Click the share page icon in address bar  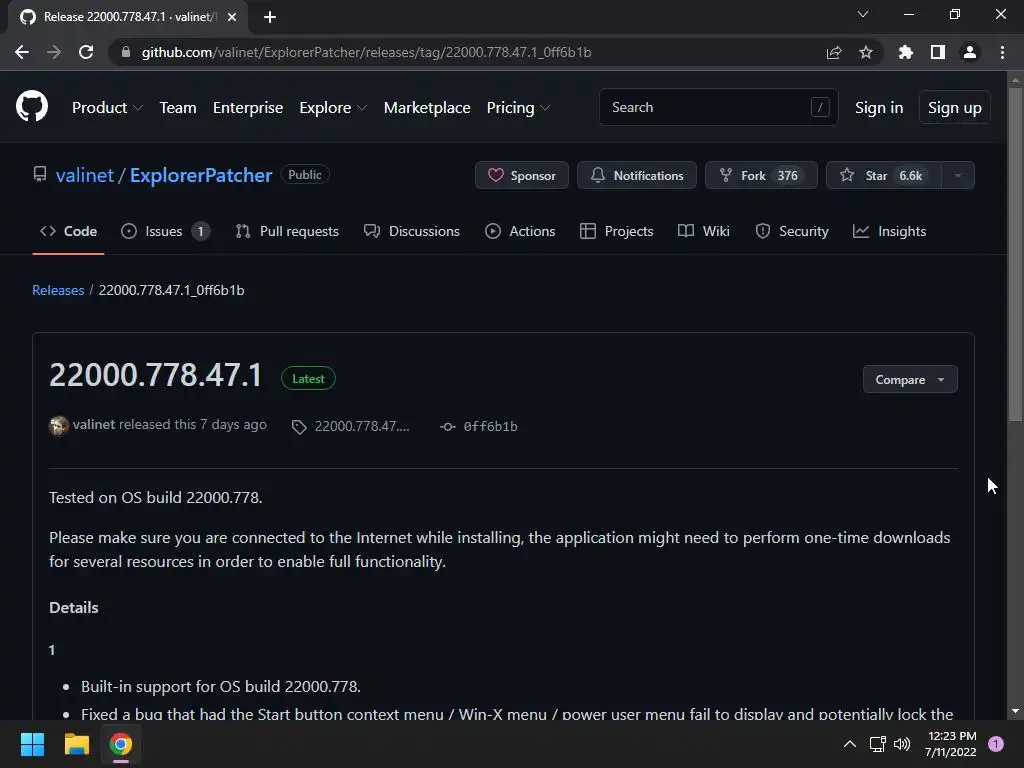[833, 52]
